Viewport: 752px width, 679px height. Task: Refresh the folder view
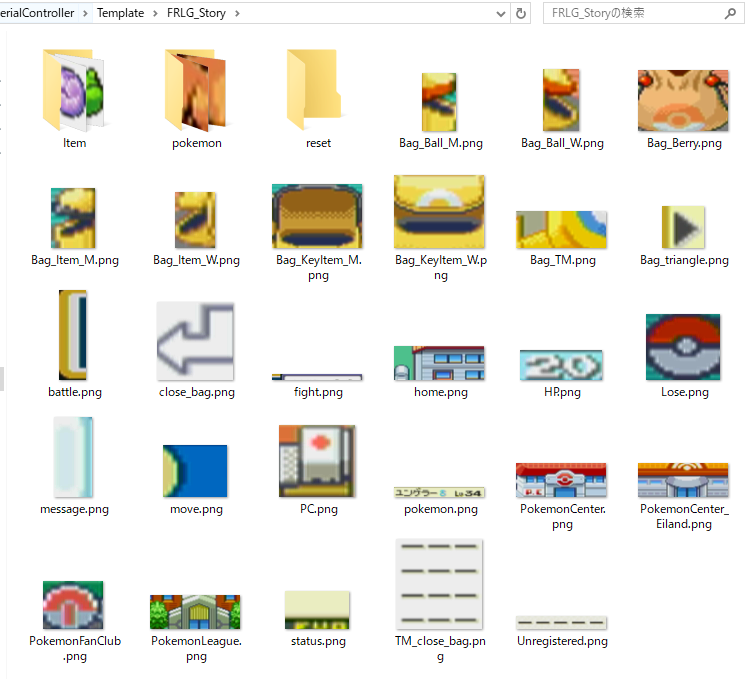pyautogui.click(x=521, y=13)
